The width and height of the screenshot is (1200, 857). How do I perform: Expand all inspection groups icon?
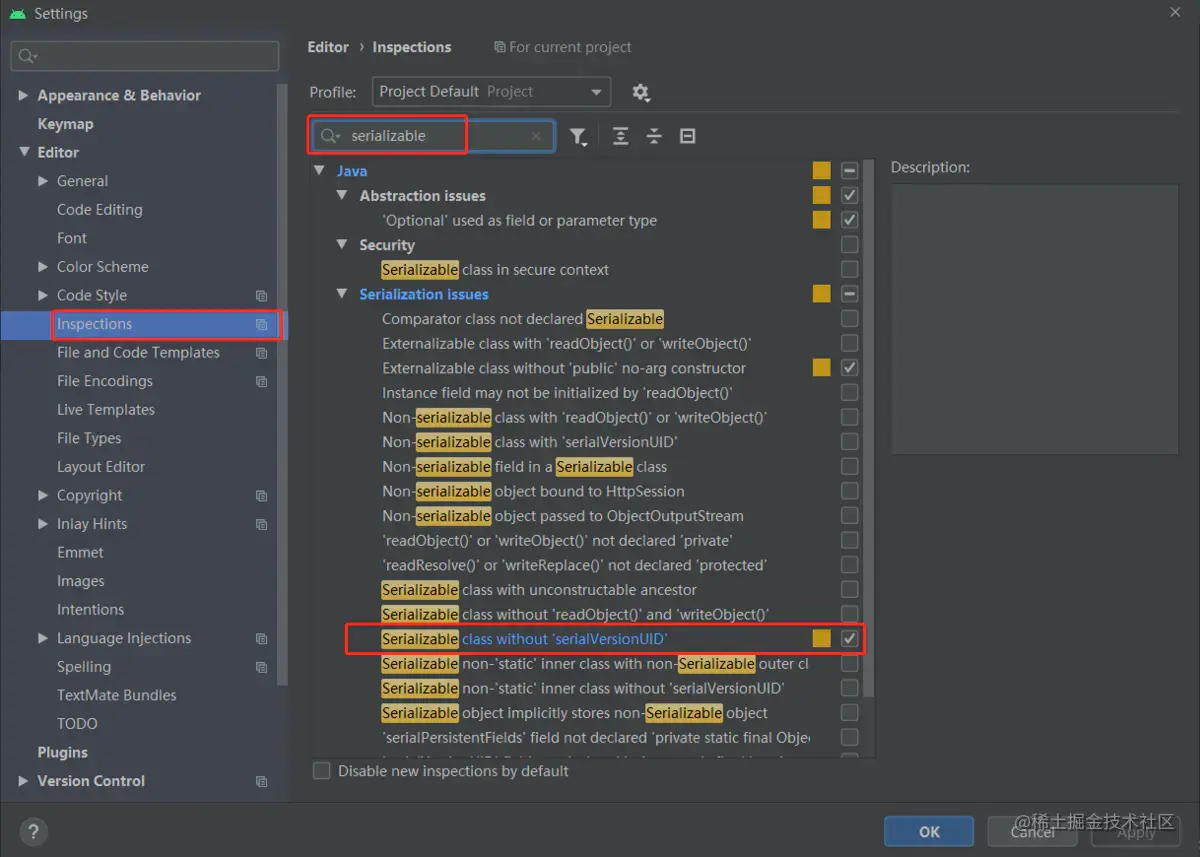point(620,136)
